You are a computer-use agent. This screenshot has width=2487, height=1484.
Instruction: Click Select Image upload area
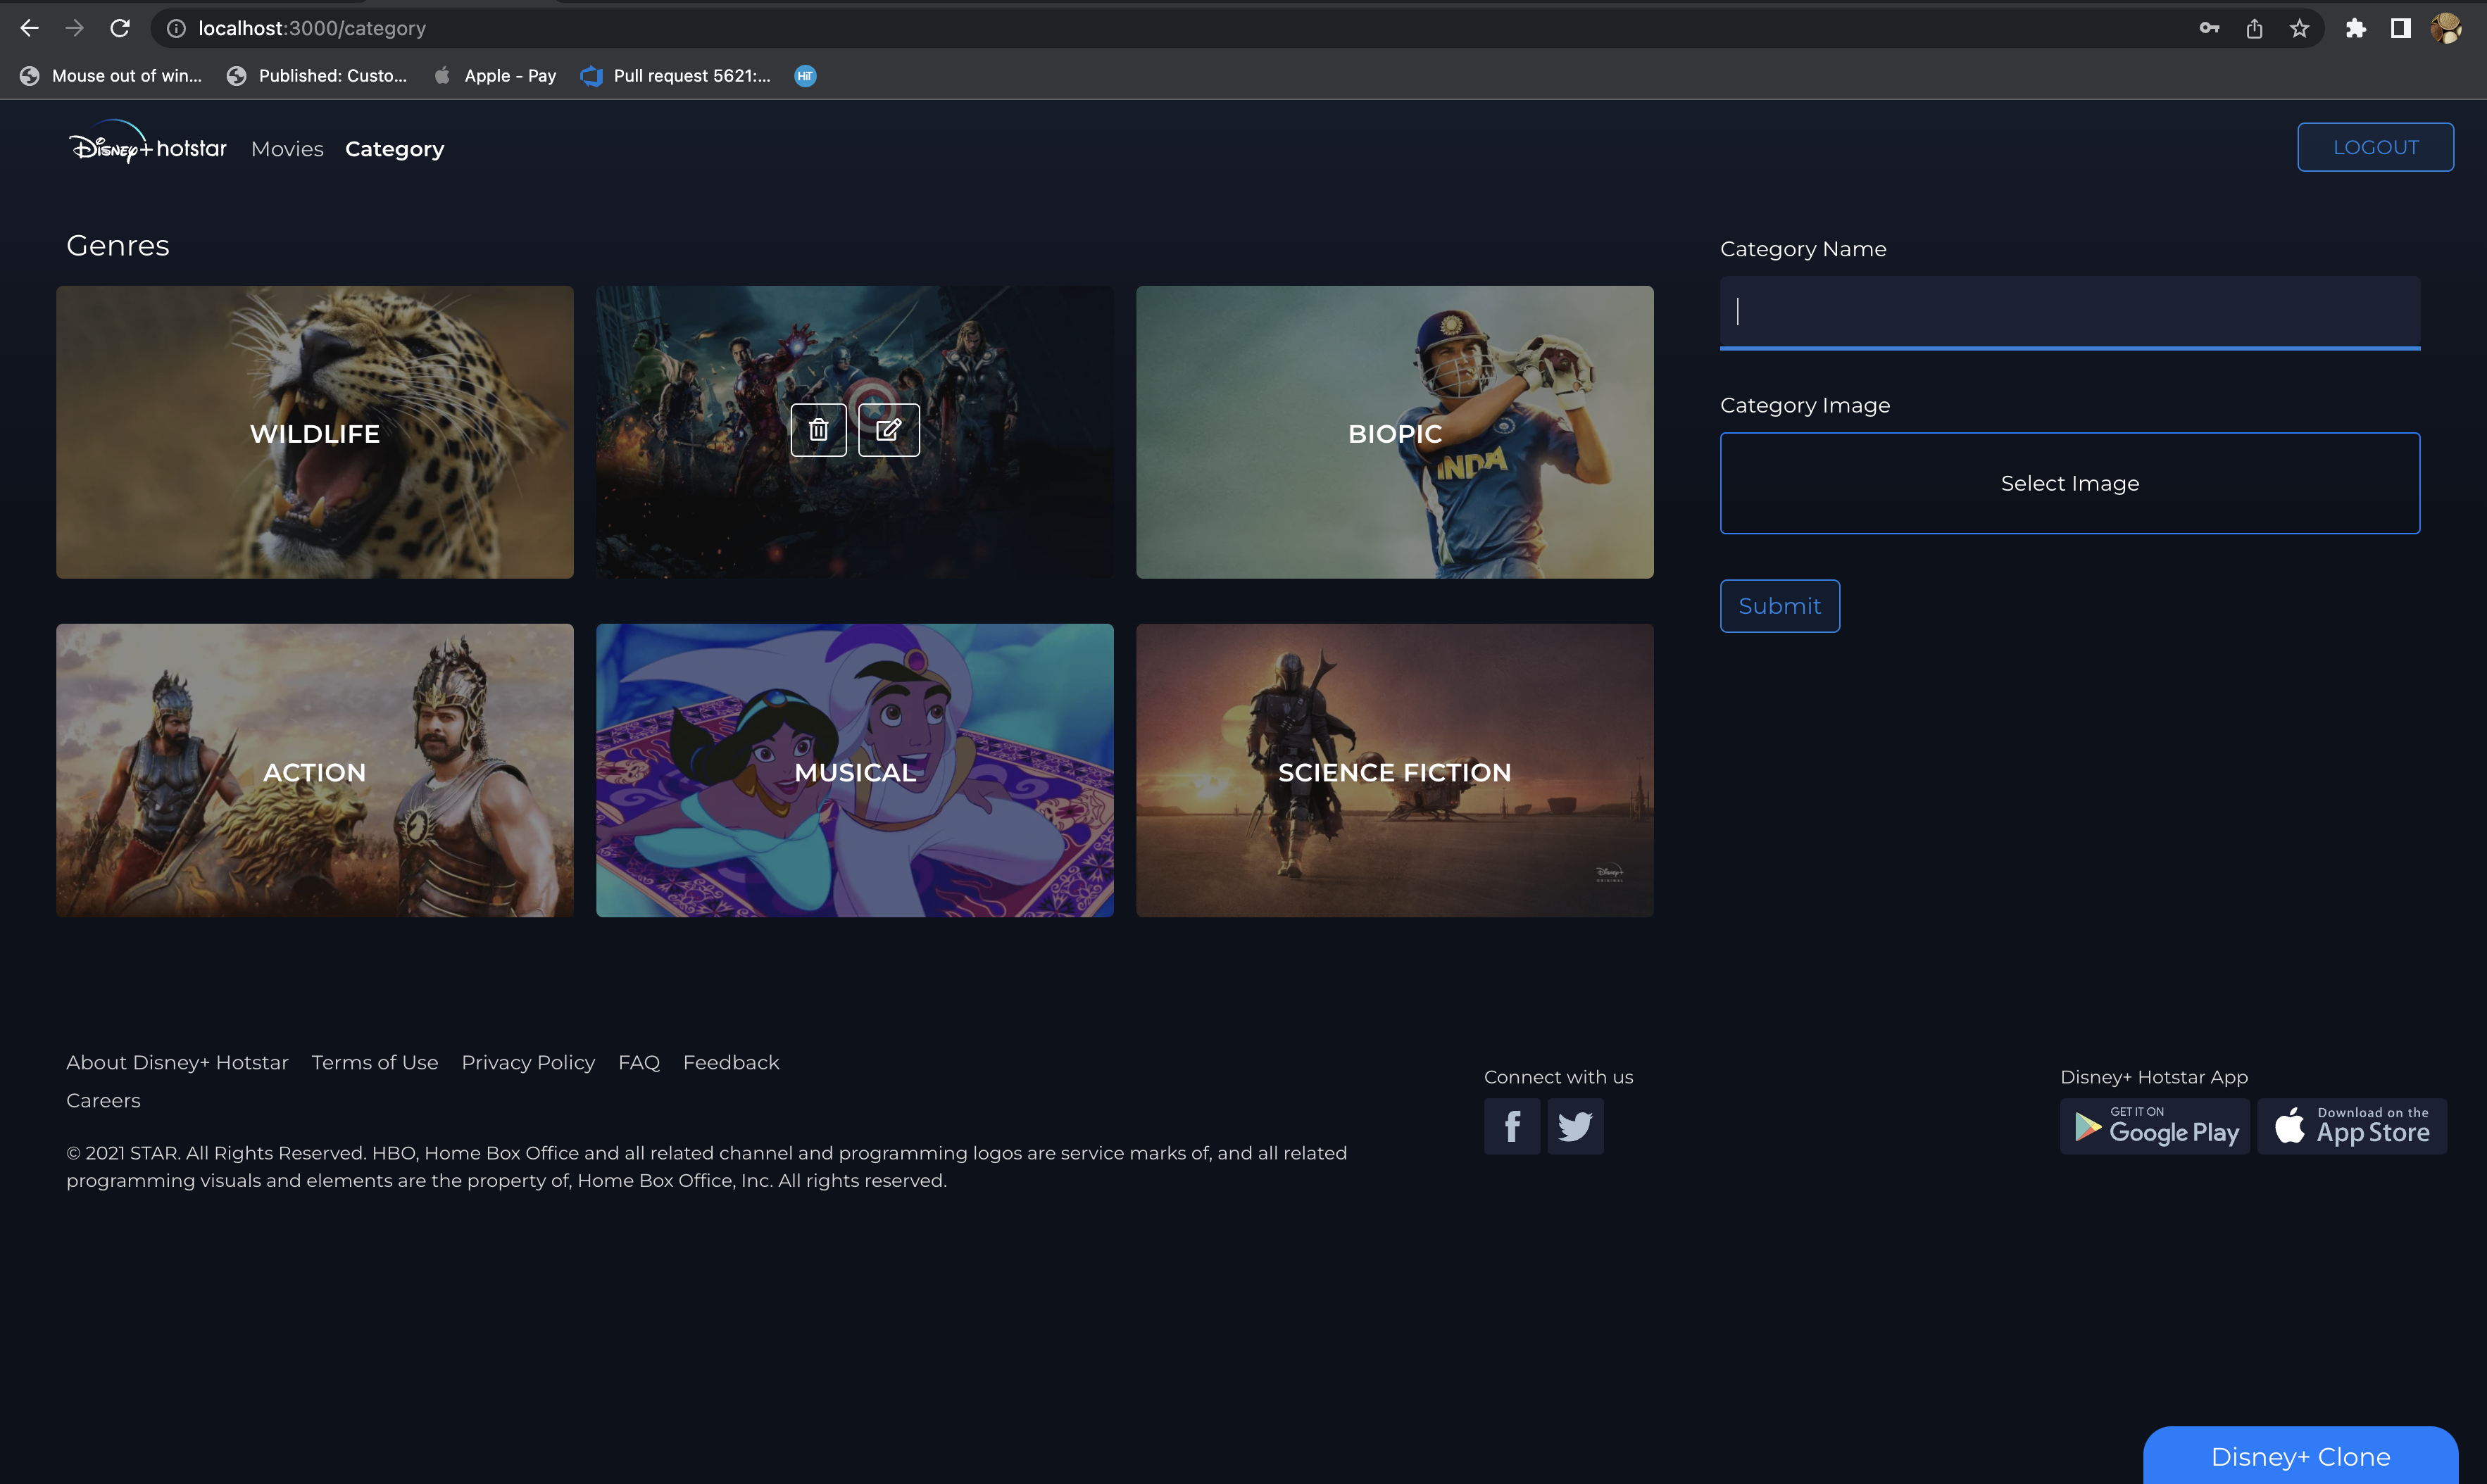[2069, 483]
